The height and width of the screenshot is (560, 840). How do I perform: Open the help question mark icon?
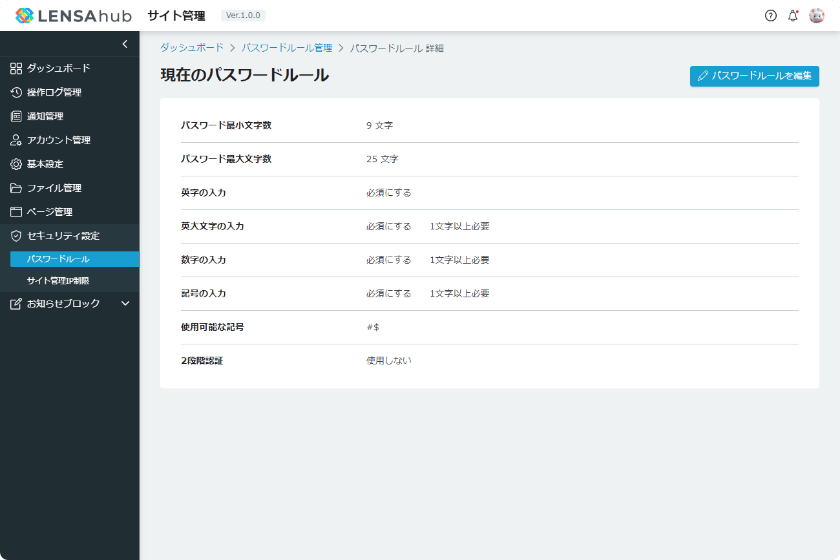(x=770, y=16)
